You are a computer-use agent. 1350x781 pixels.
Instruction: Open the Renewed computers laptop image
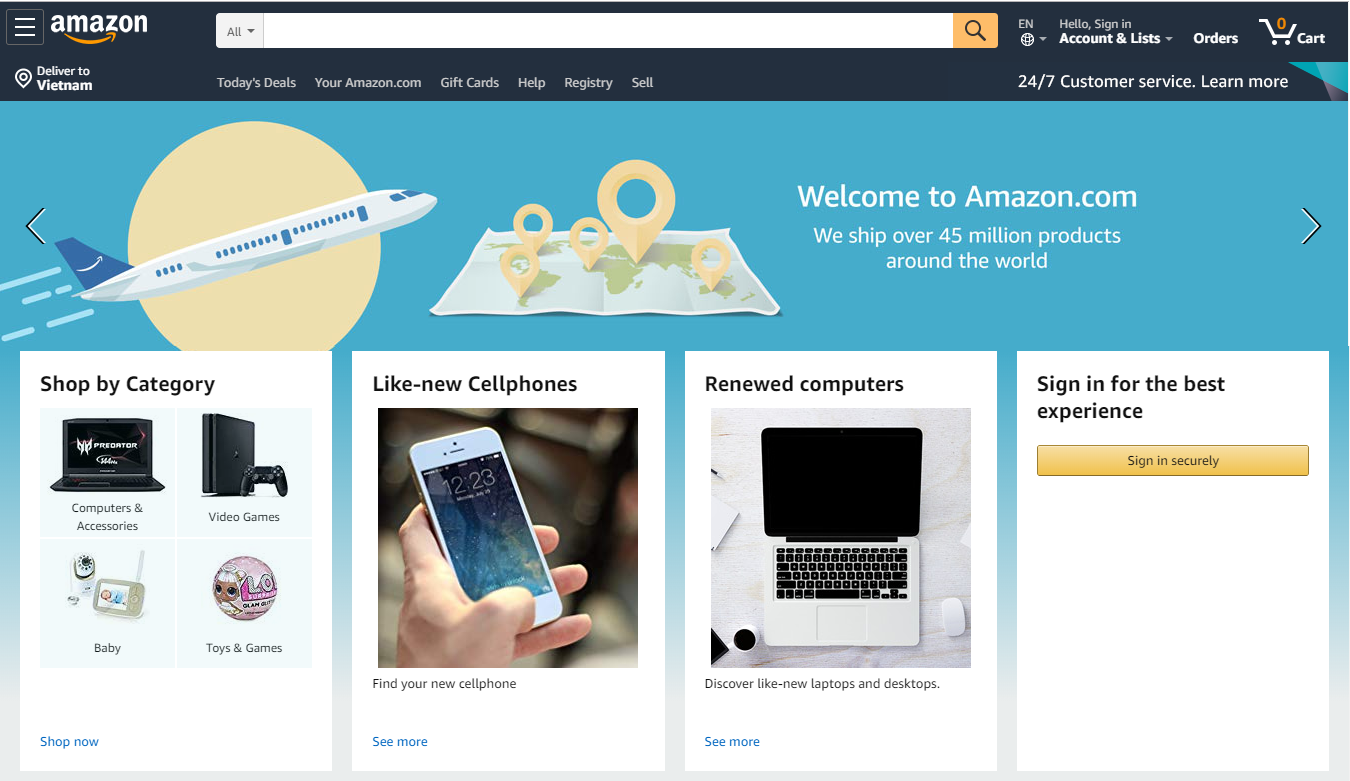[x=840, y=538]
